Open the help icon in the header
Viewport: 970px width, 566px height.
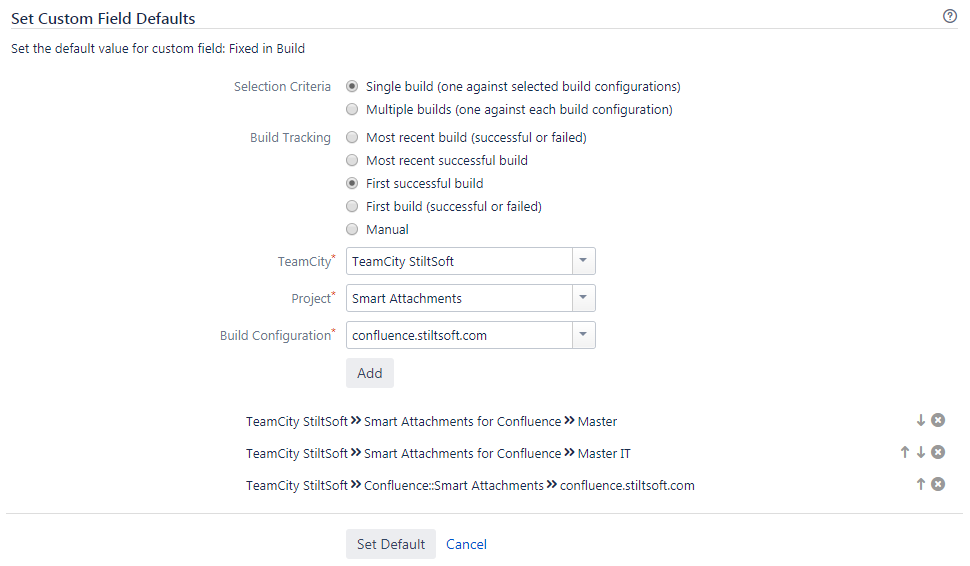click(x=950, y=17)
